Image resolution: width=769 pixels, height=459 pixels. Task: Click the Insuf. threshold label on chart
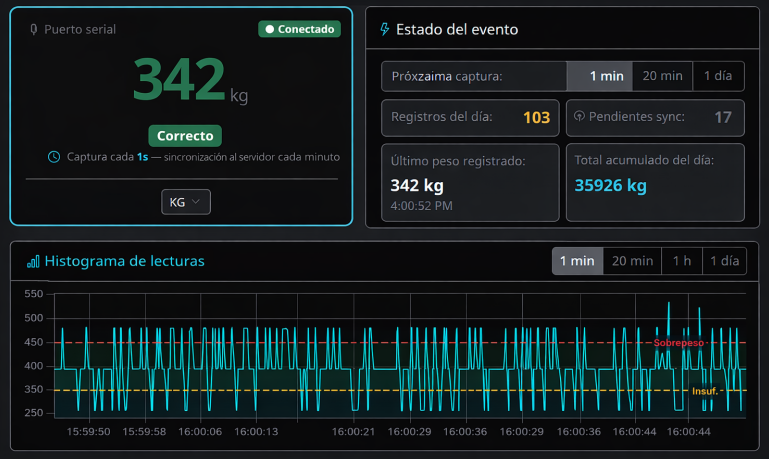tap(705, 391)
